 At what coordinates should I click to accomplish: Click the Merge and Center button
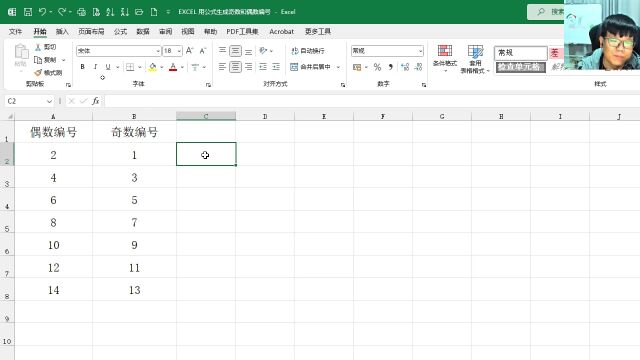311,67
